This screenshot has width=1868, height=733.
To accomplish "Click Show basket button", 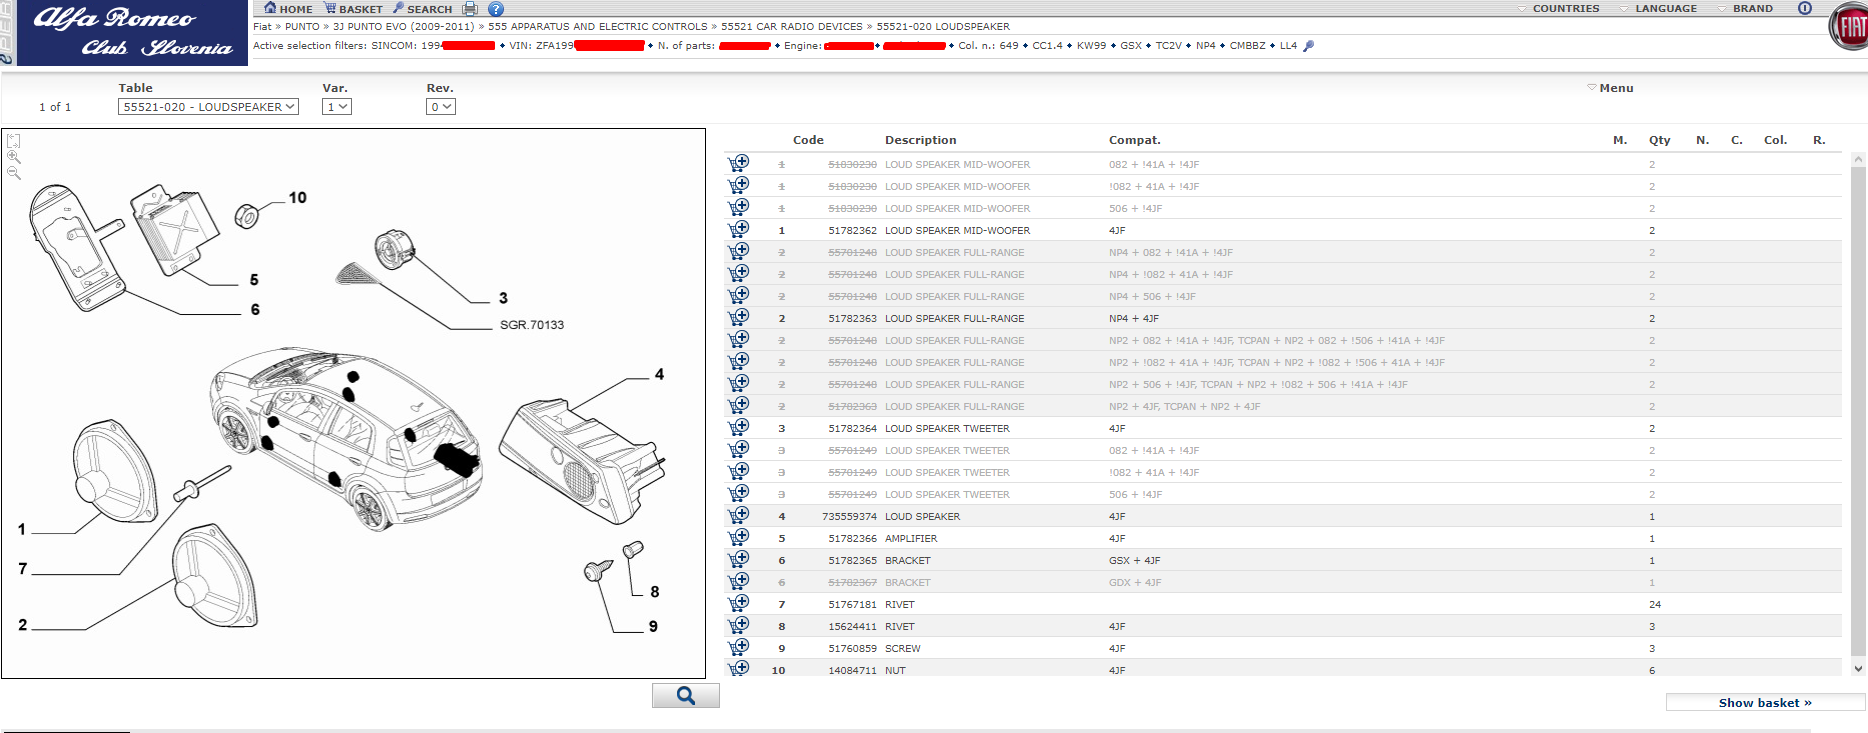I will click(1765, 703).
